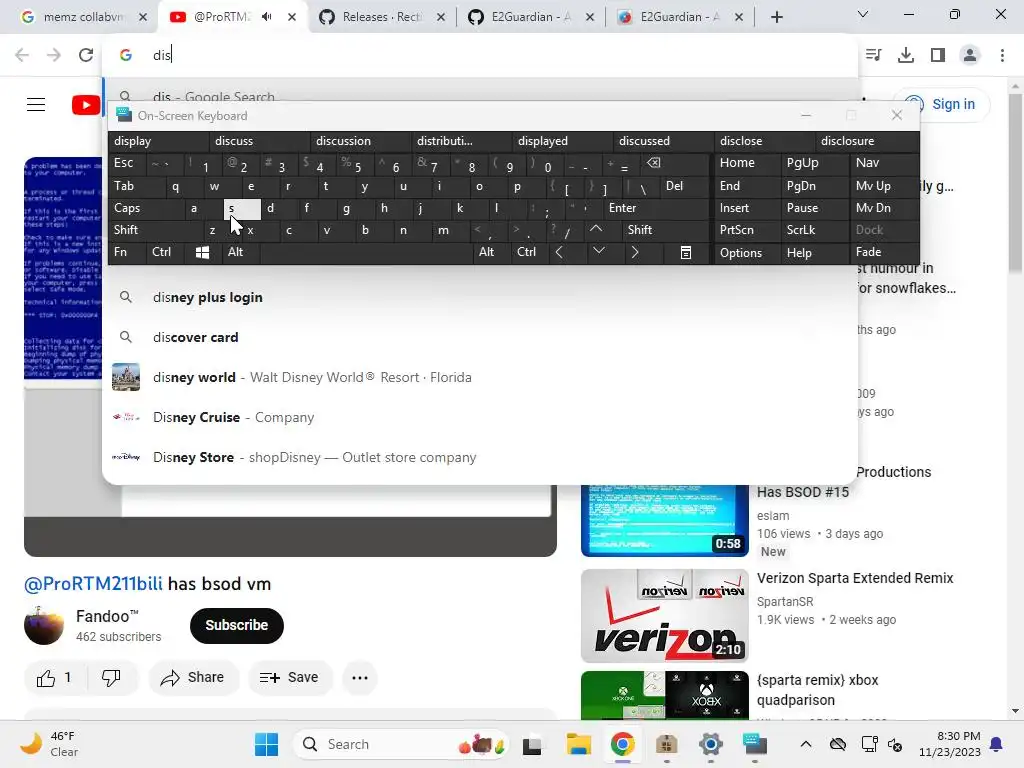Image resolution: width=1024 pixels, height=768 pixels.
Task: Click the right arrow key on keyboard
Action: coord(634,252)
